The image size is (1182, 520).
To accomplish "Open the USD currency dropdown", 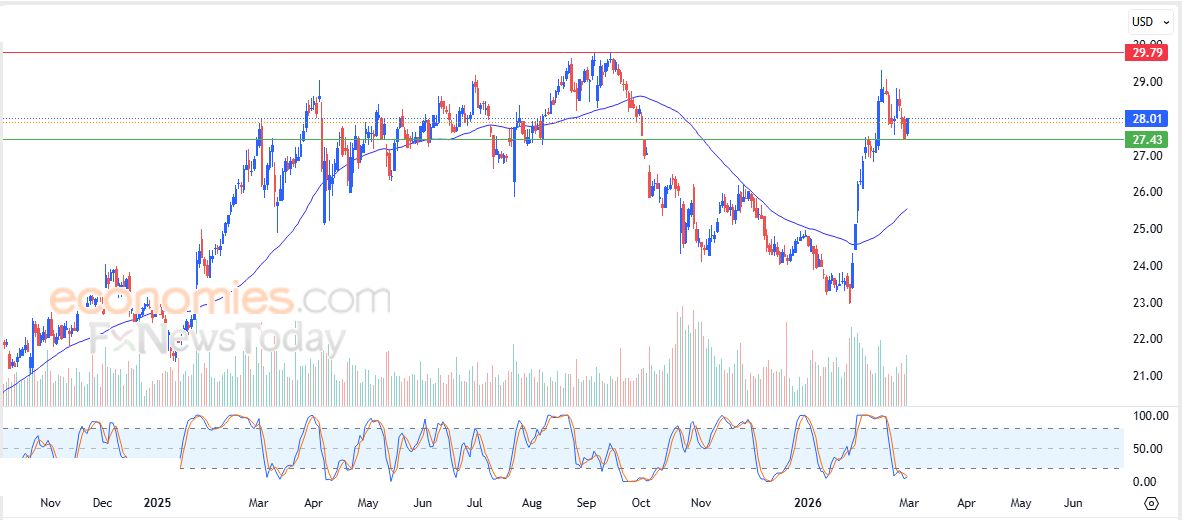I will click(x=1147, y=22).
